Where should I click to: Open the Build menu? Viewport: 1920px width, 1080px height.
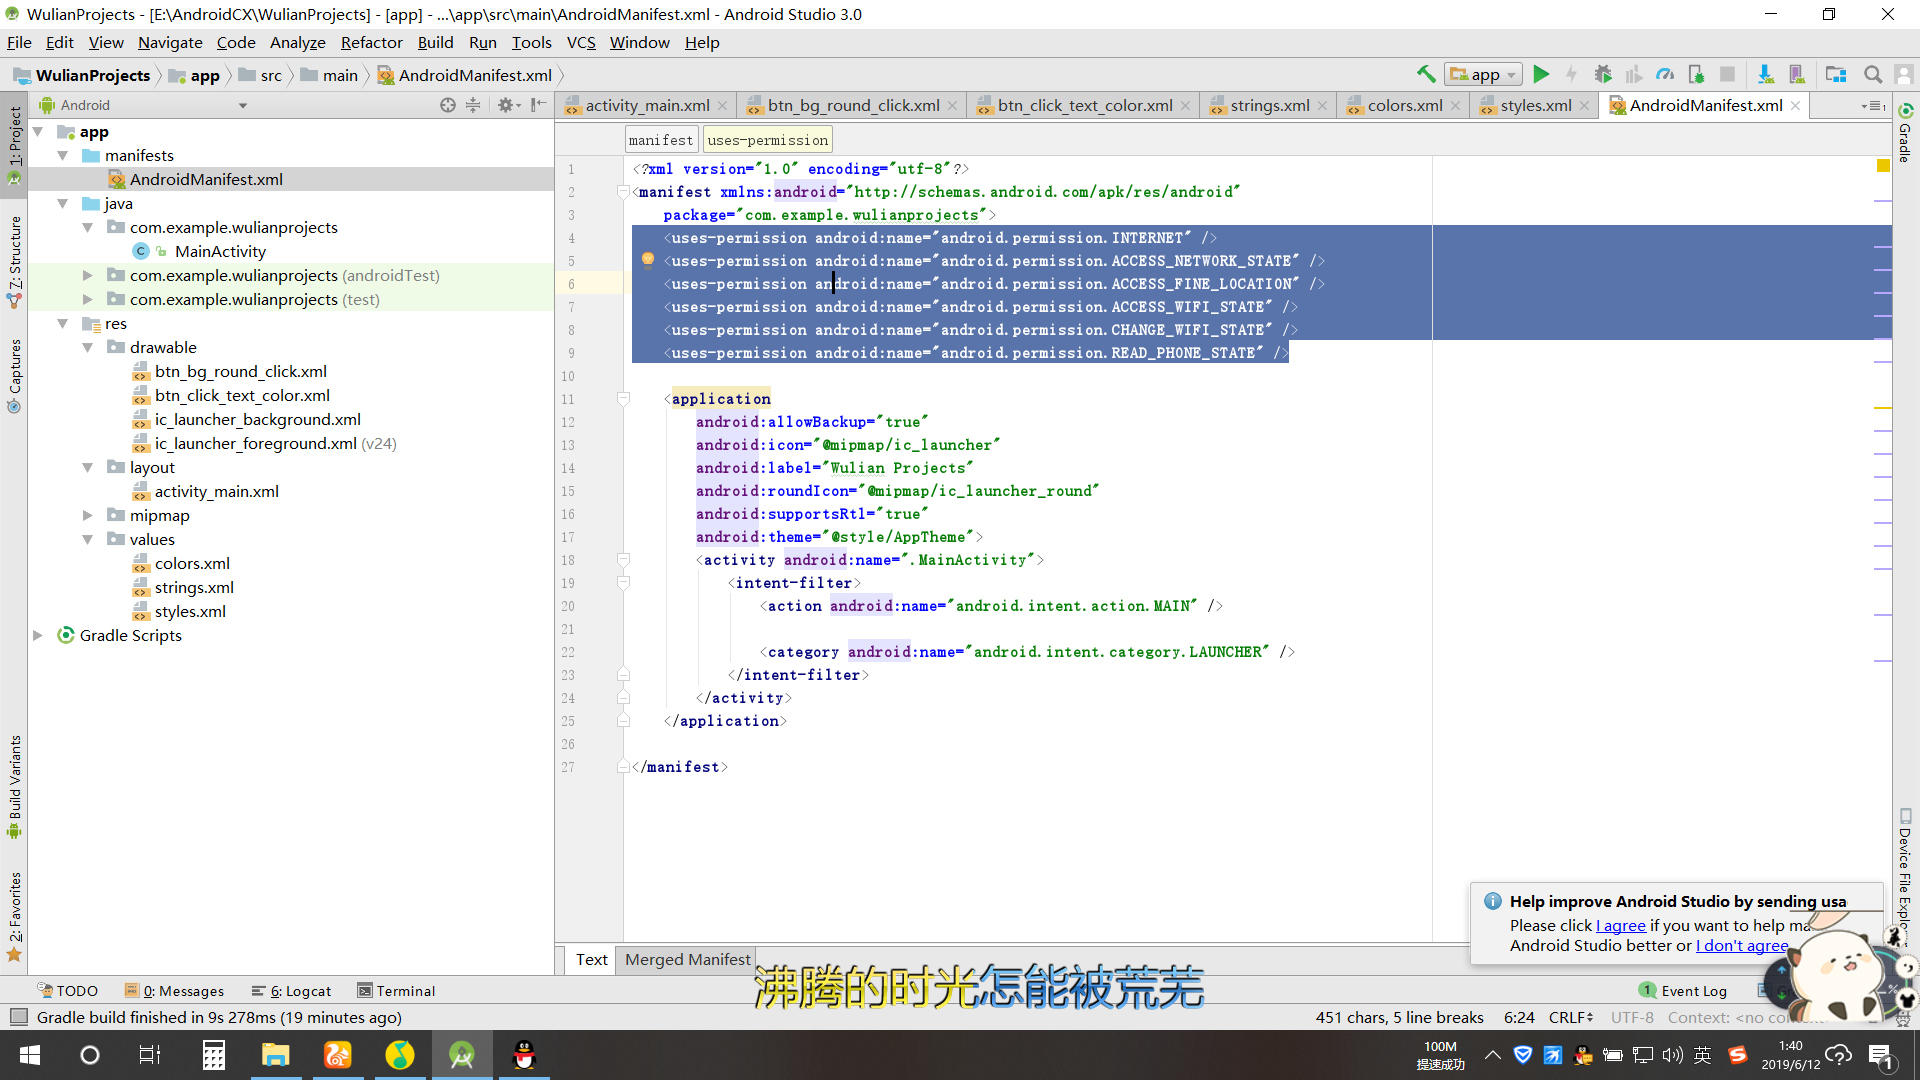(435, 42)
